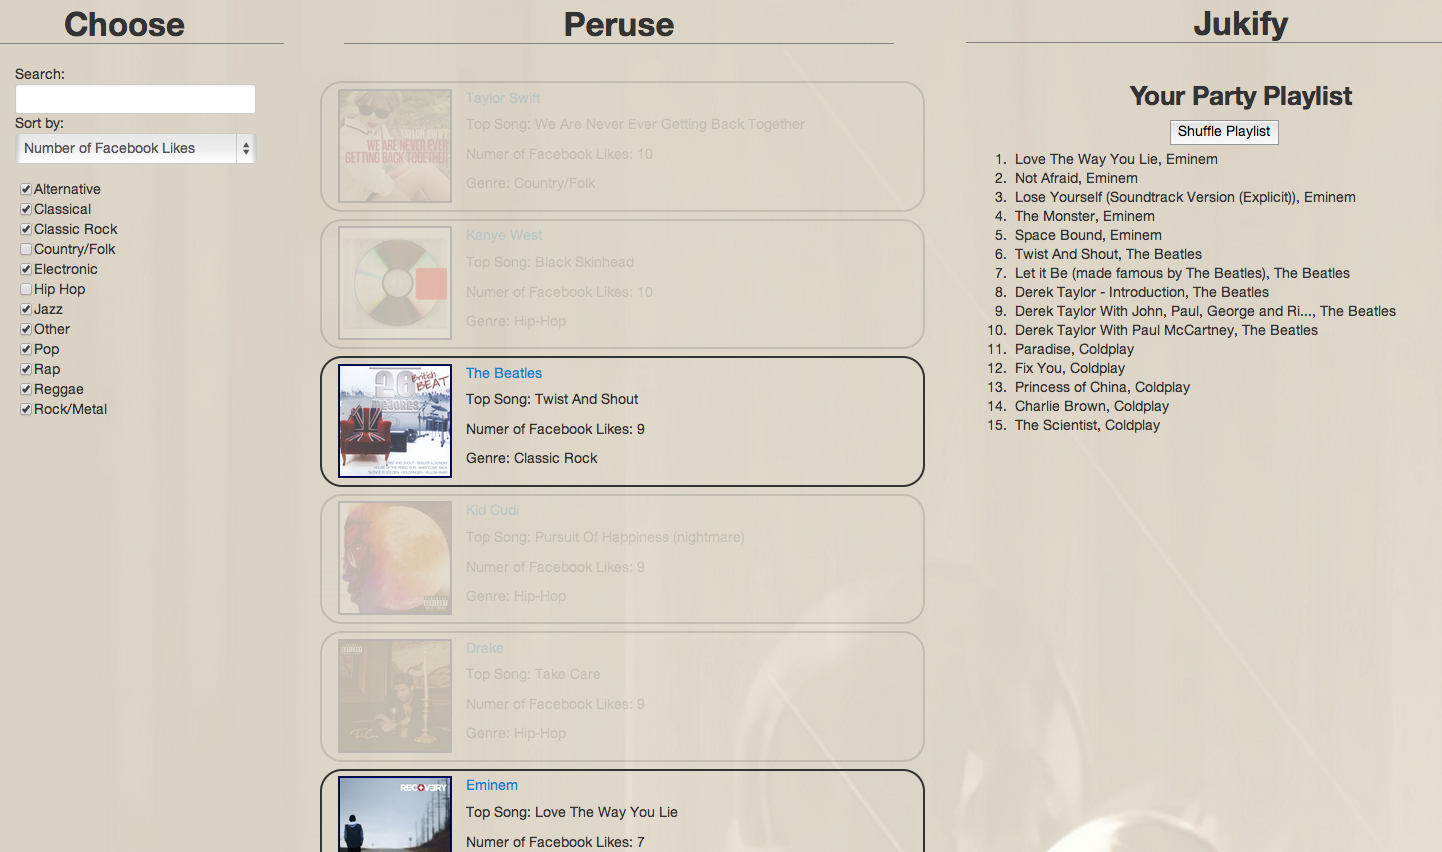The image size is (1442, 852).
Task: Enable the Hip Hop genre checkbox
Action: (26, 289)
